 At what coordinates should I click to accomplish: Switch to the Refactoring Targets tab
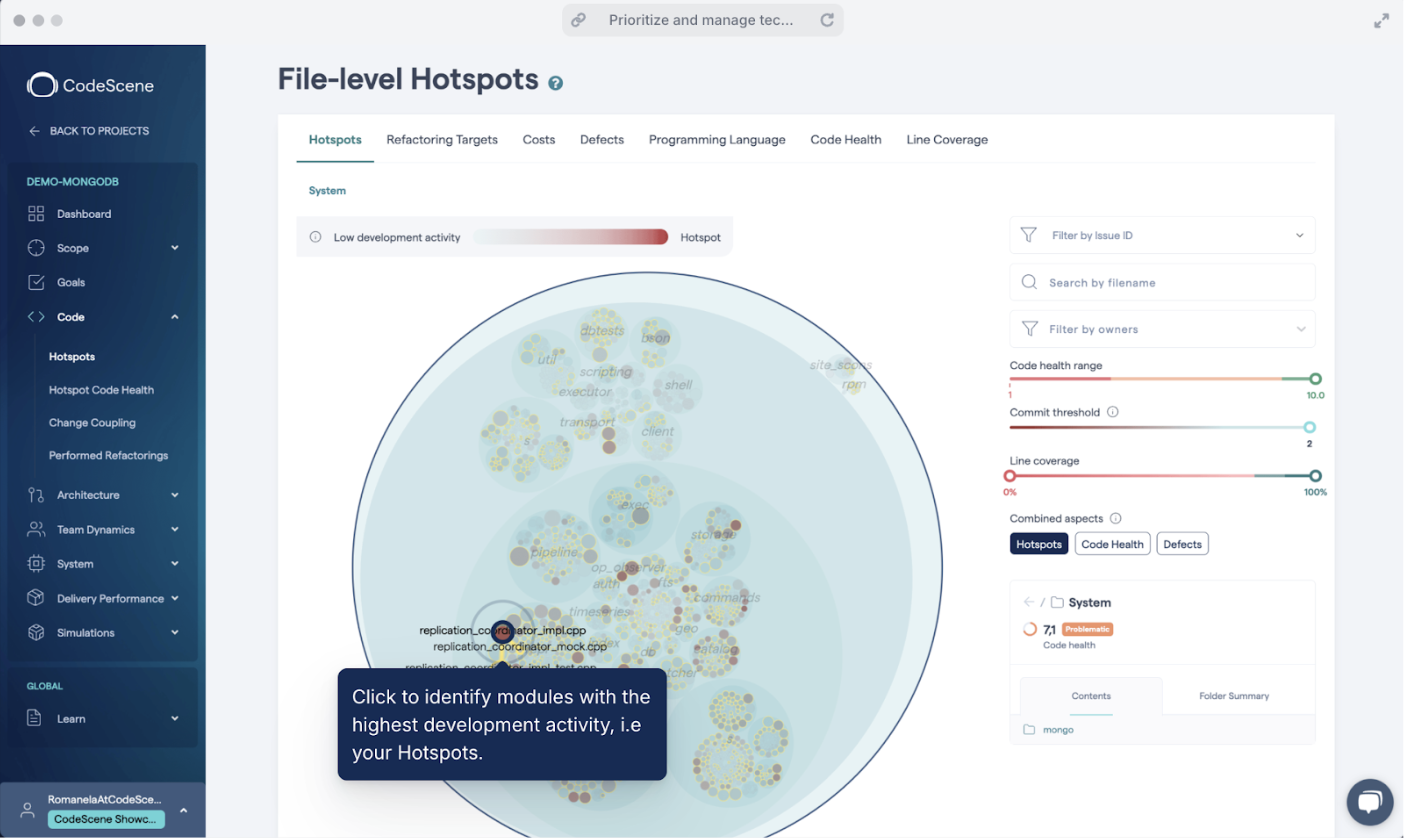click(442, 140)
